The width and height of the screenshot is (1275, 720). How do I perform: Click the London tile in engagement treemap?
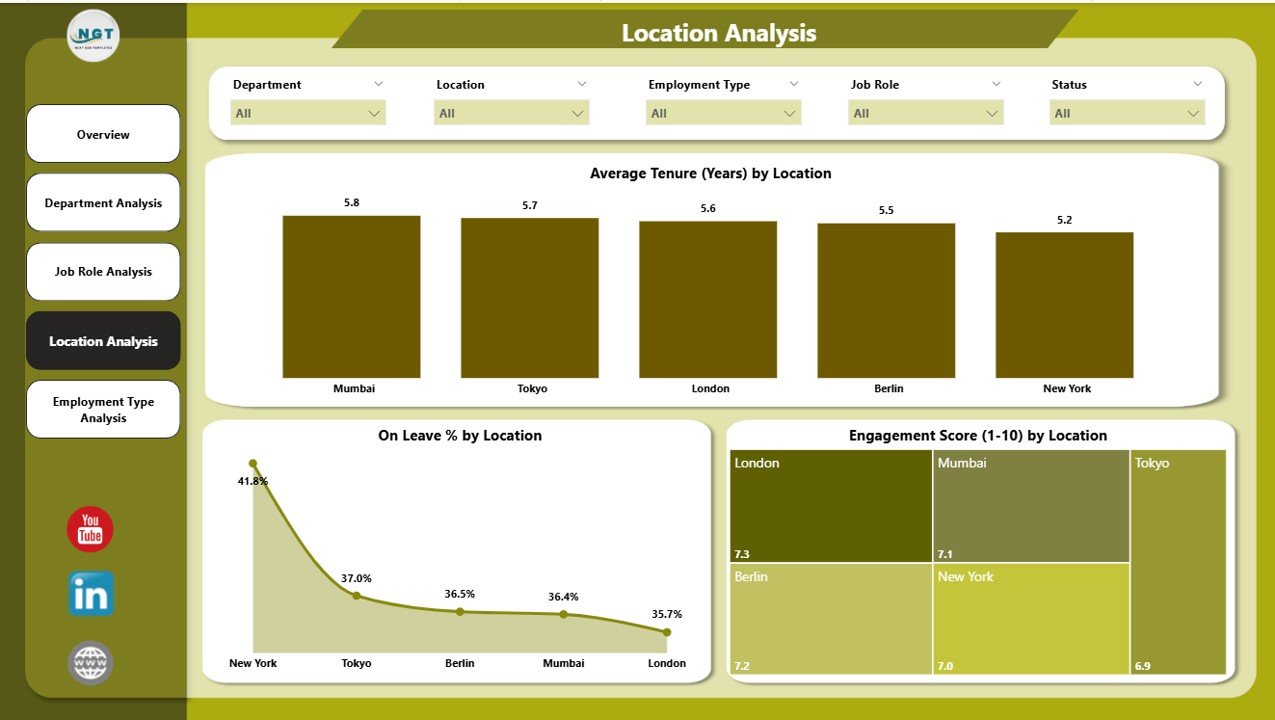click(830, 505)
